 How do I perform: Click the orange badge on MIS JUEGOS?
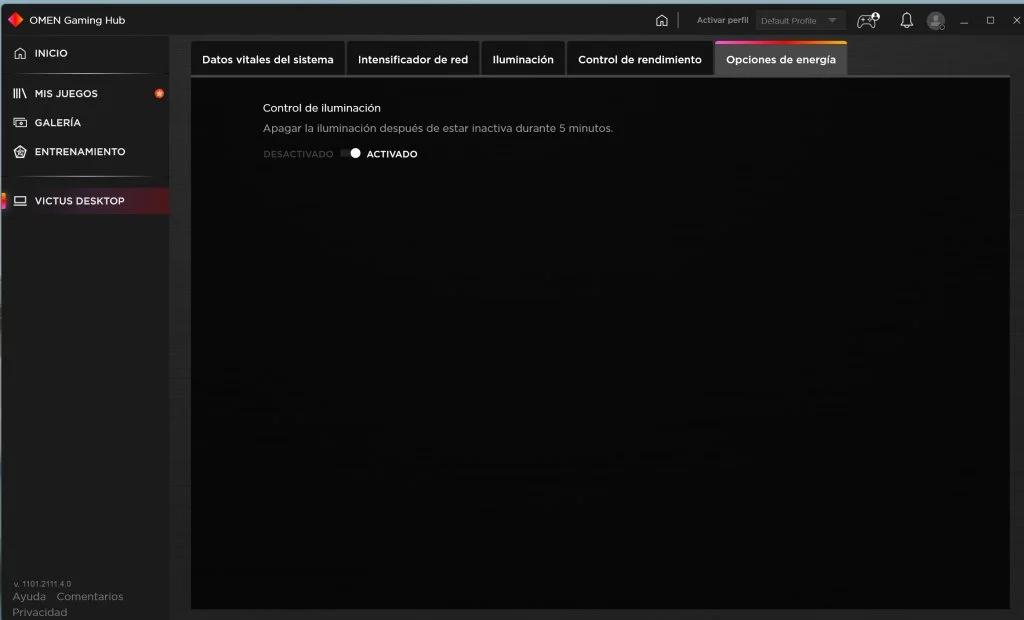coord(159,93)
